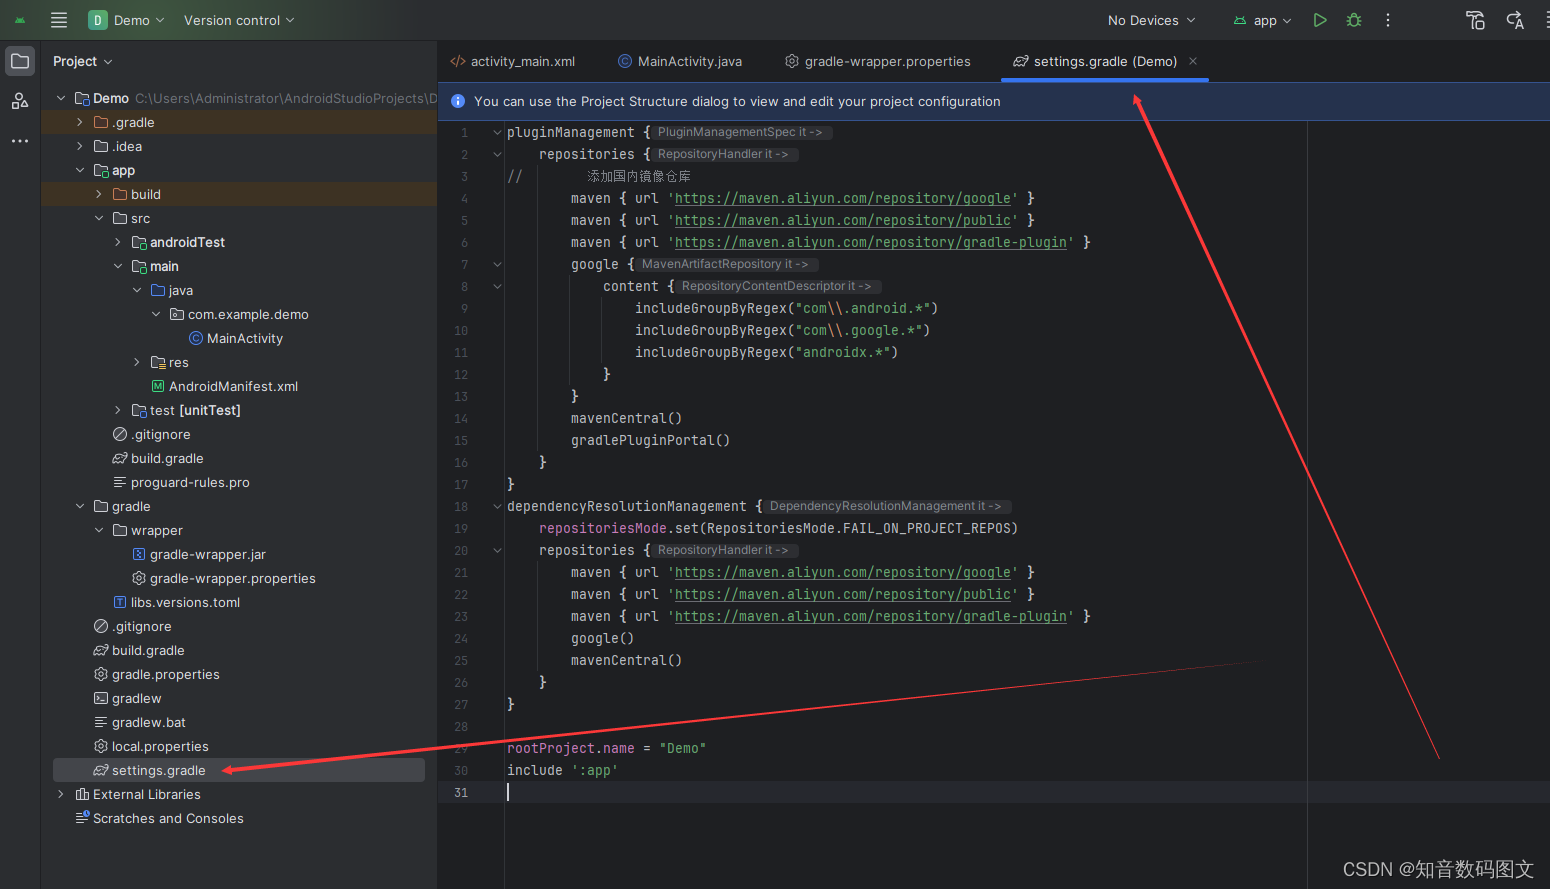
Task: Open the main menu hamburger icon
Action: pyautogui.click(x=58, y=20)
